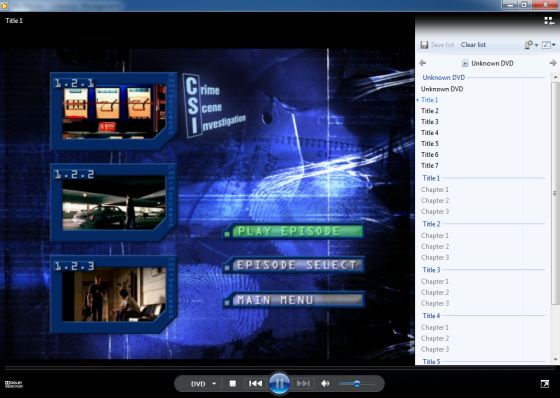Image resolution: width=560 pixels, height=398 pixels.
Task: Select Title 2 in playlist
Action: [430, 111]
